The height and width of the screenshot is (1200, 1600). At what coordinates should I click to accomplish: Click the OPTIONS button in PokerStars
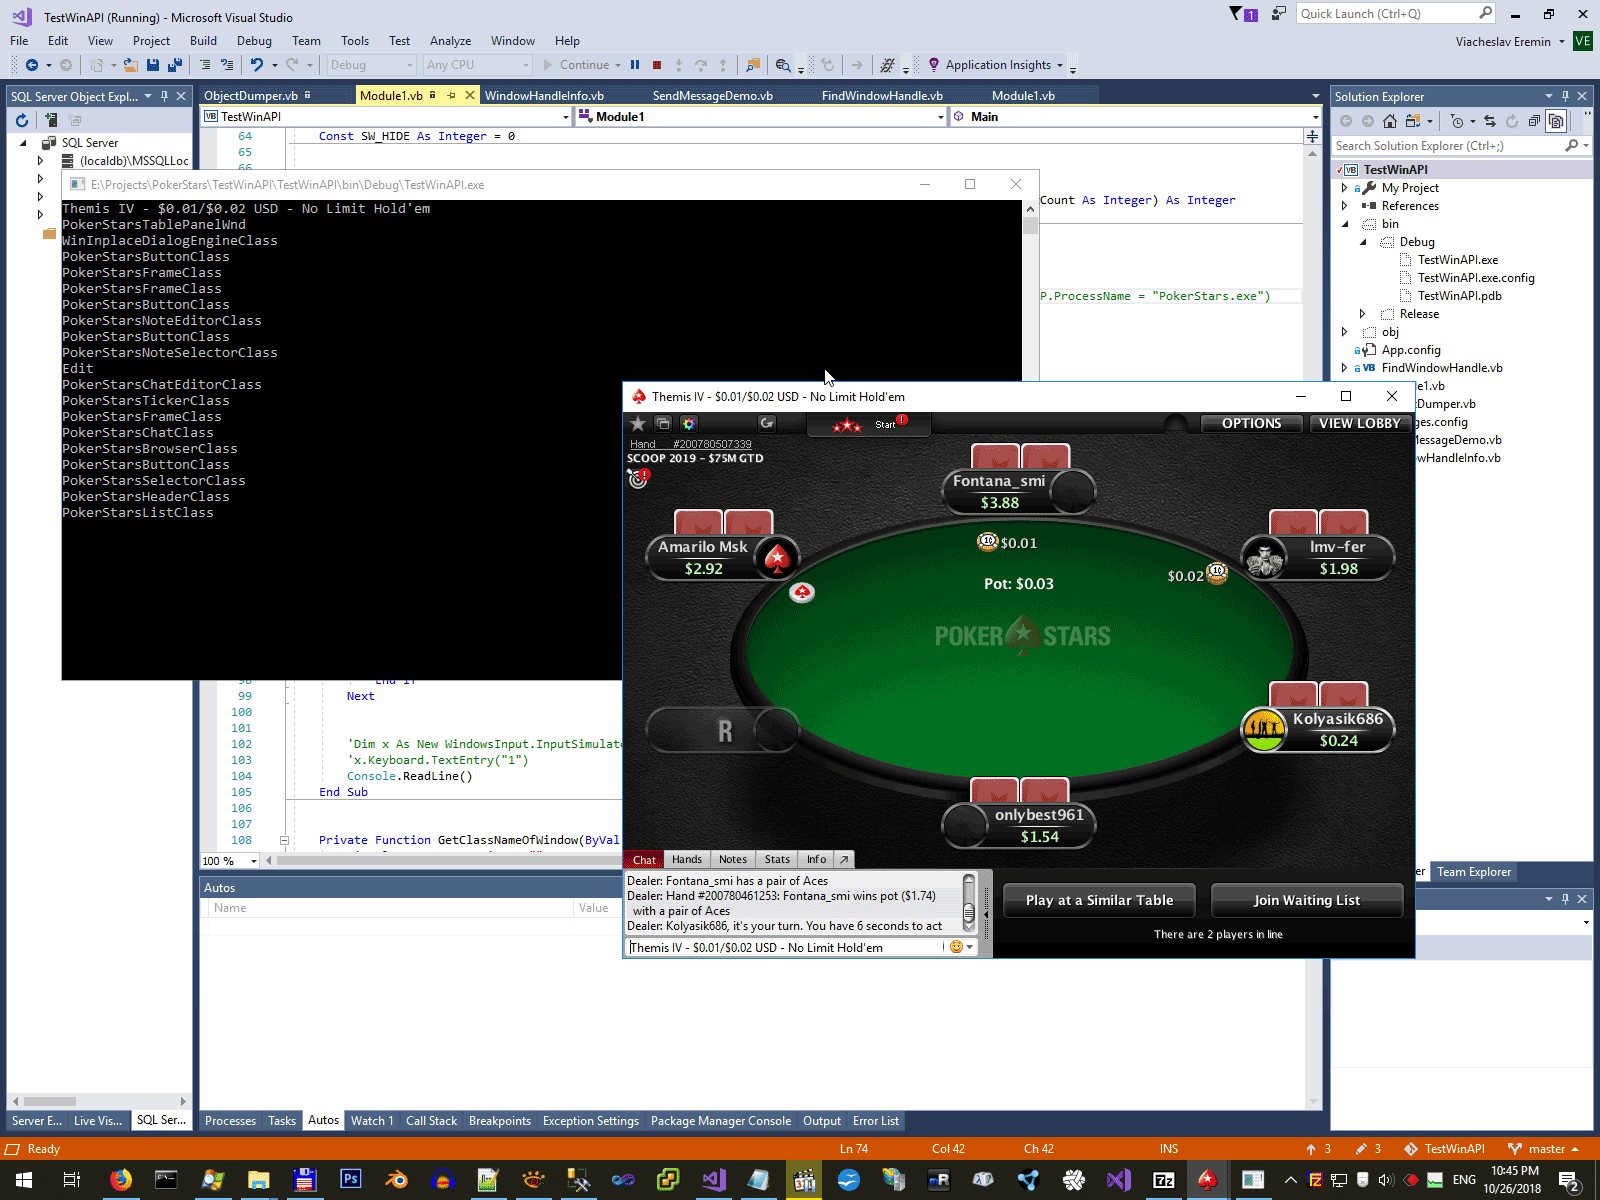tap(1251, 423)
